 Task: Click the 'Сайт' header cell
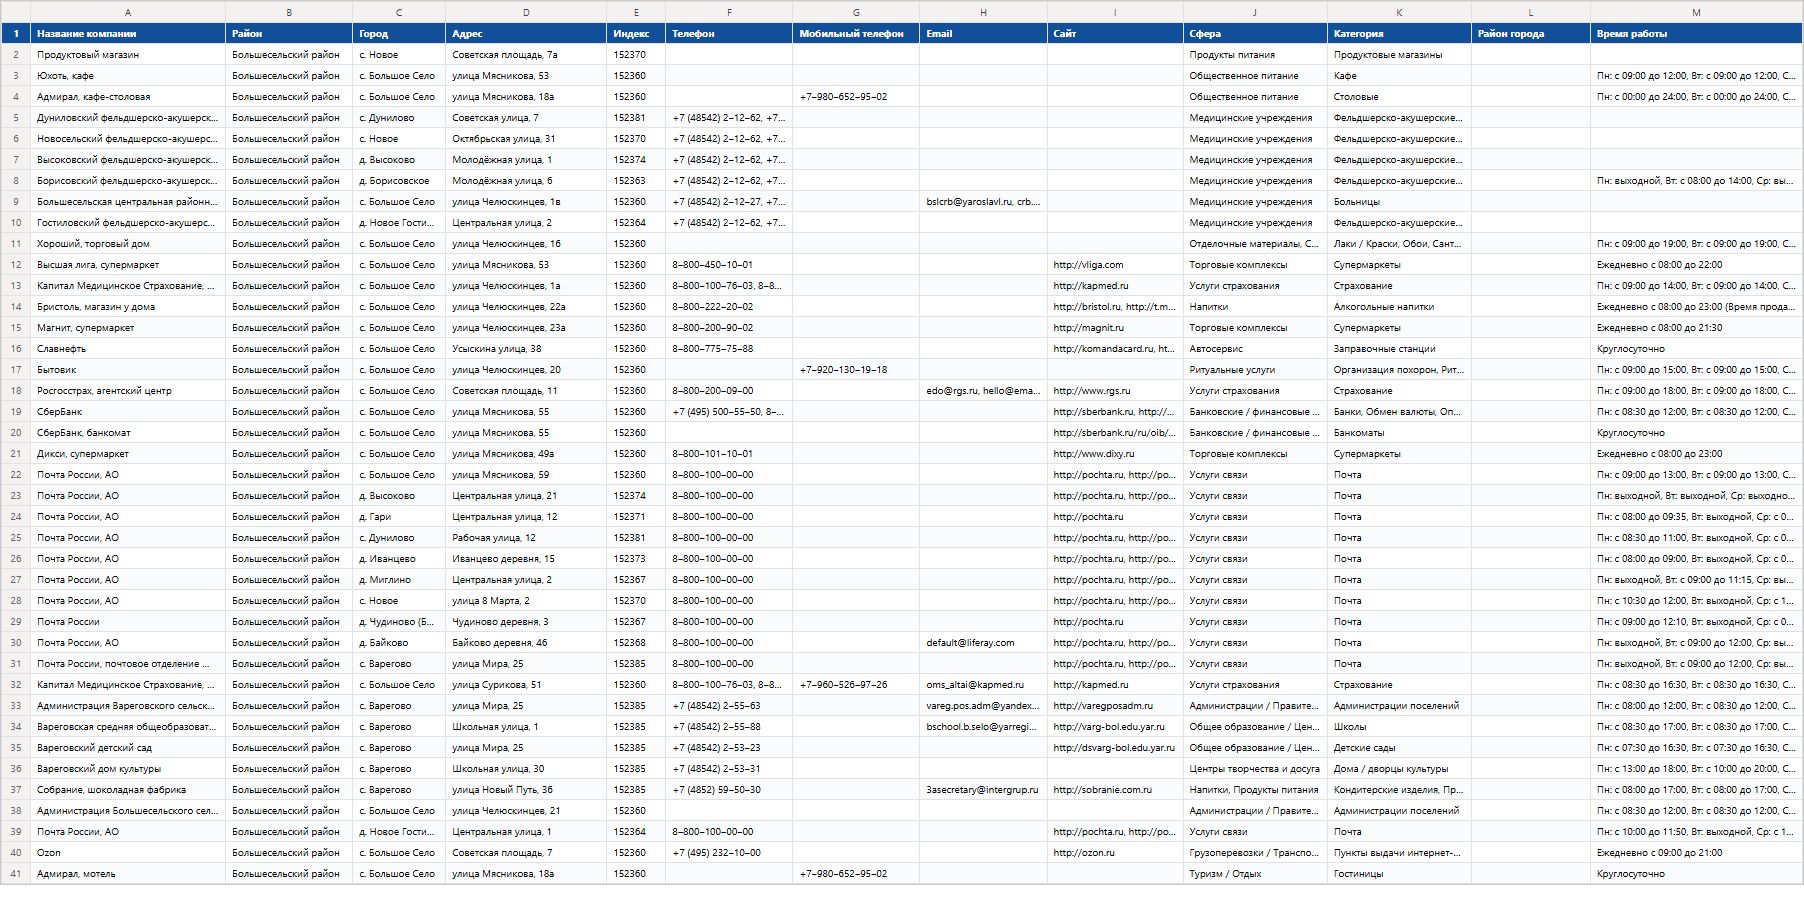1115,34
